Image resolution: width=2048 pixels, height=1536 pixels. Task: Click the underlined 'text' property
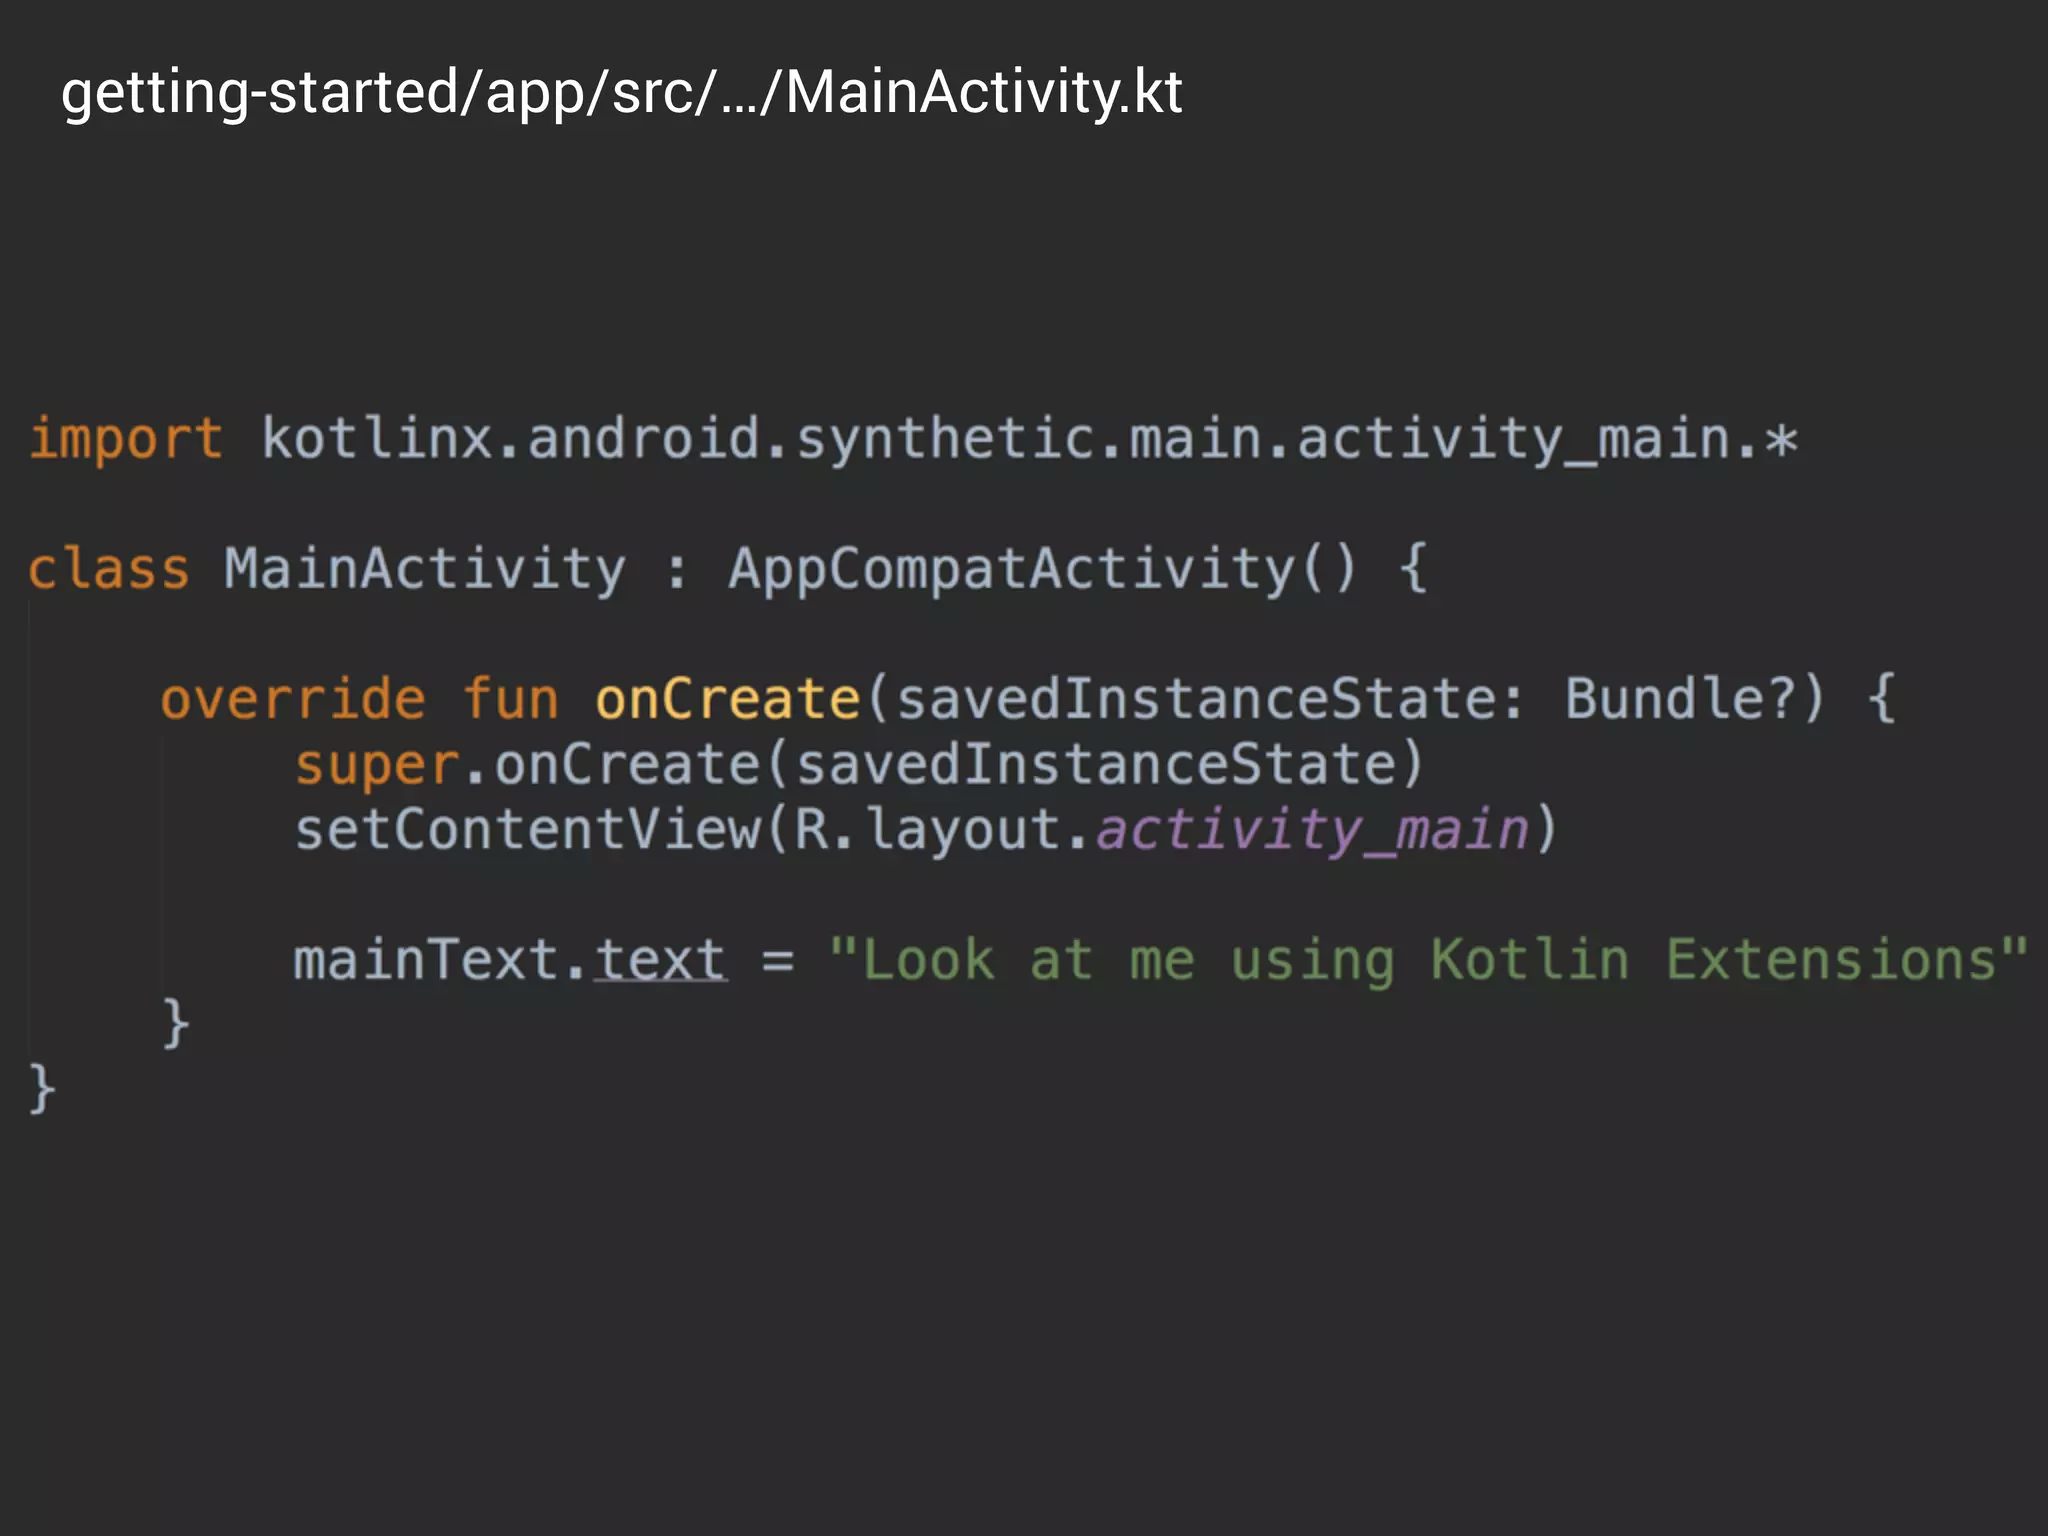pos(661,959)
